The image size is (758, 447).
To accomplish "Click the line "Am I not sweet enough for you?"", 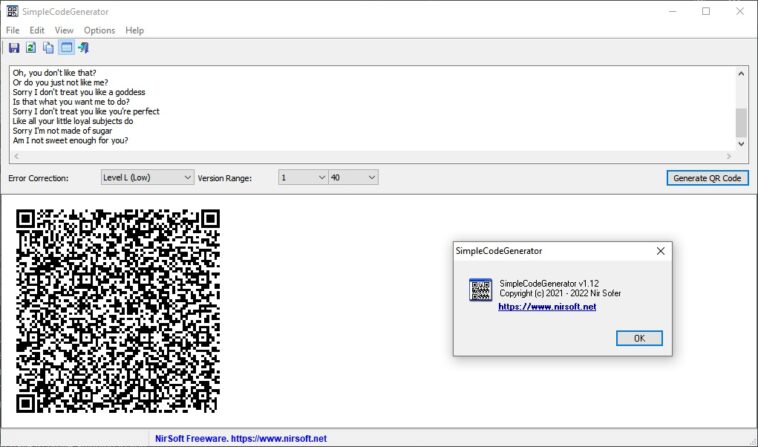I will pos(71,141).
